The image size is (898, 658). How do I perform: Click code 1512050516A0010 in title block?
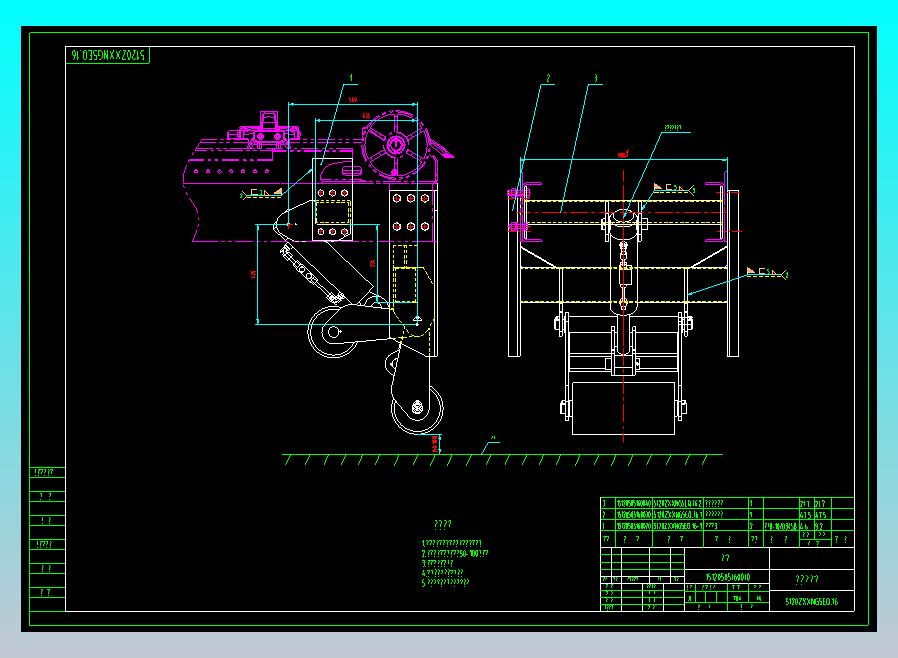(x=727, y=577)
